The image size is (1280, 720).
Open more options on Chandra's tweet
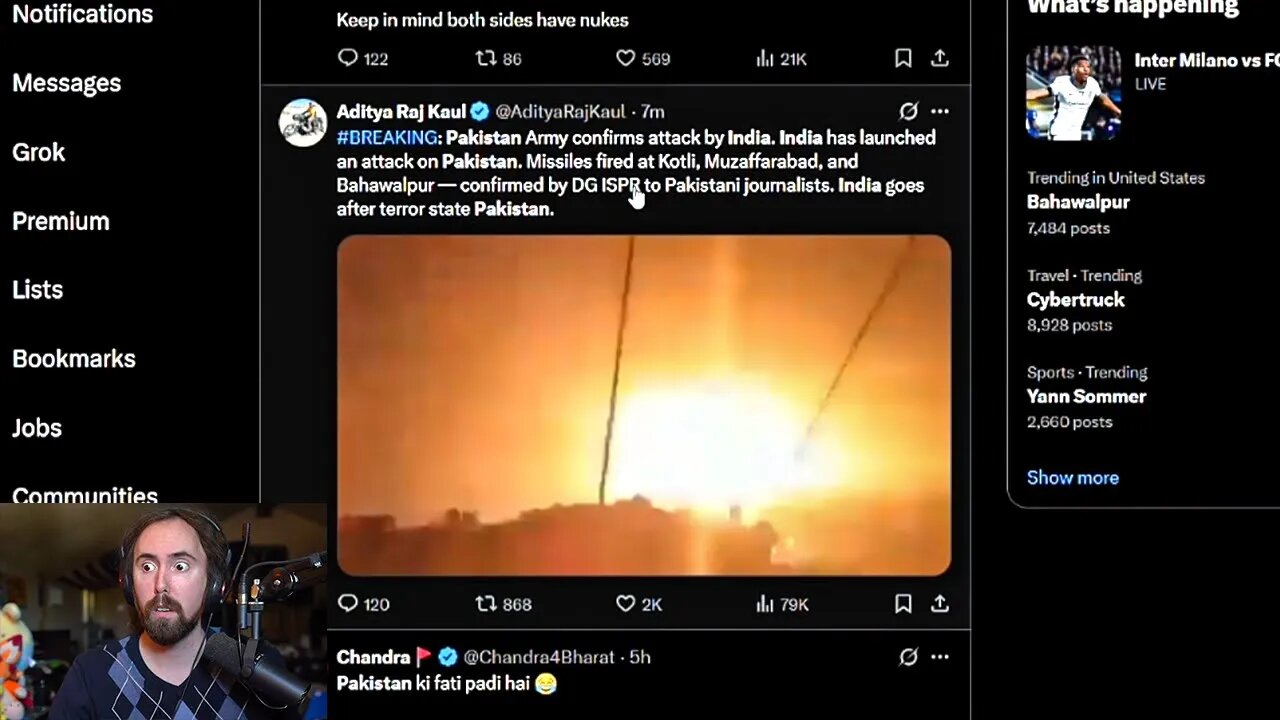pyautogui.click(x=940, y=657)
